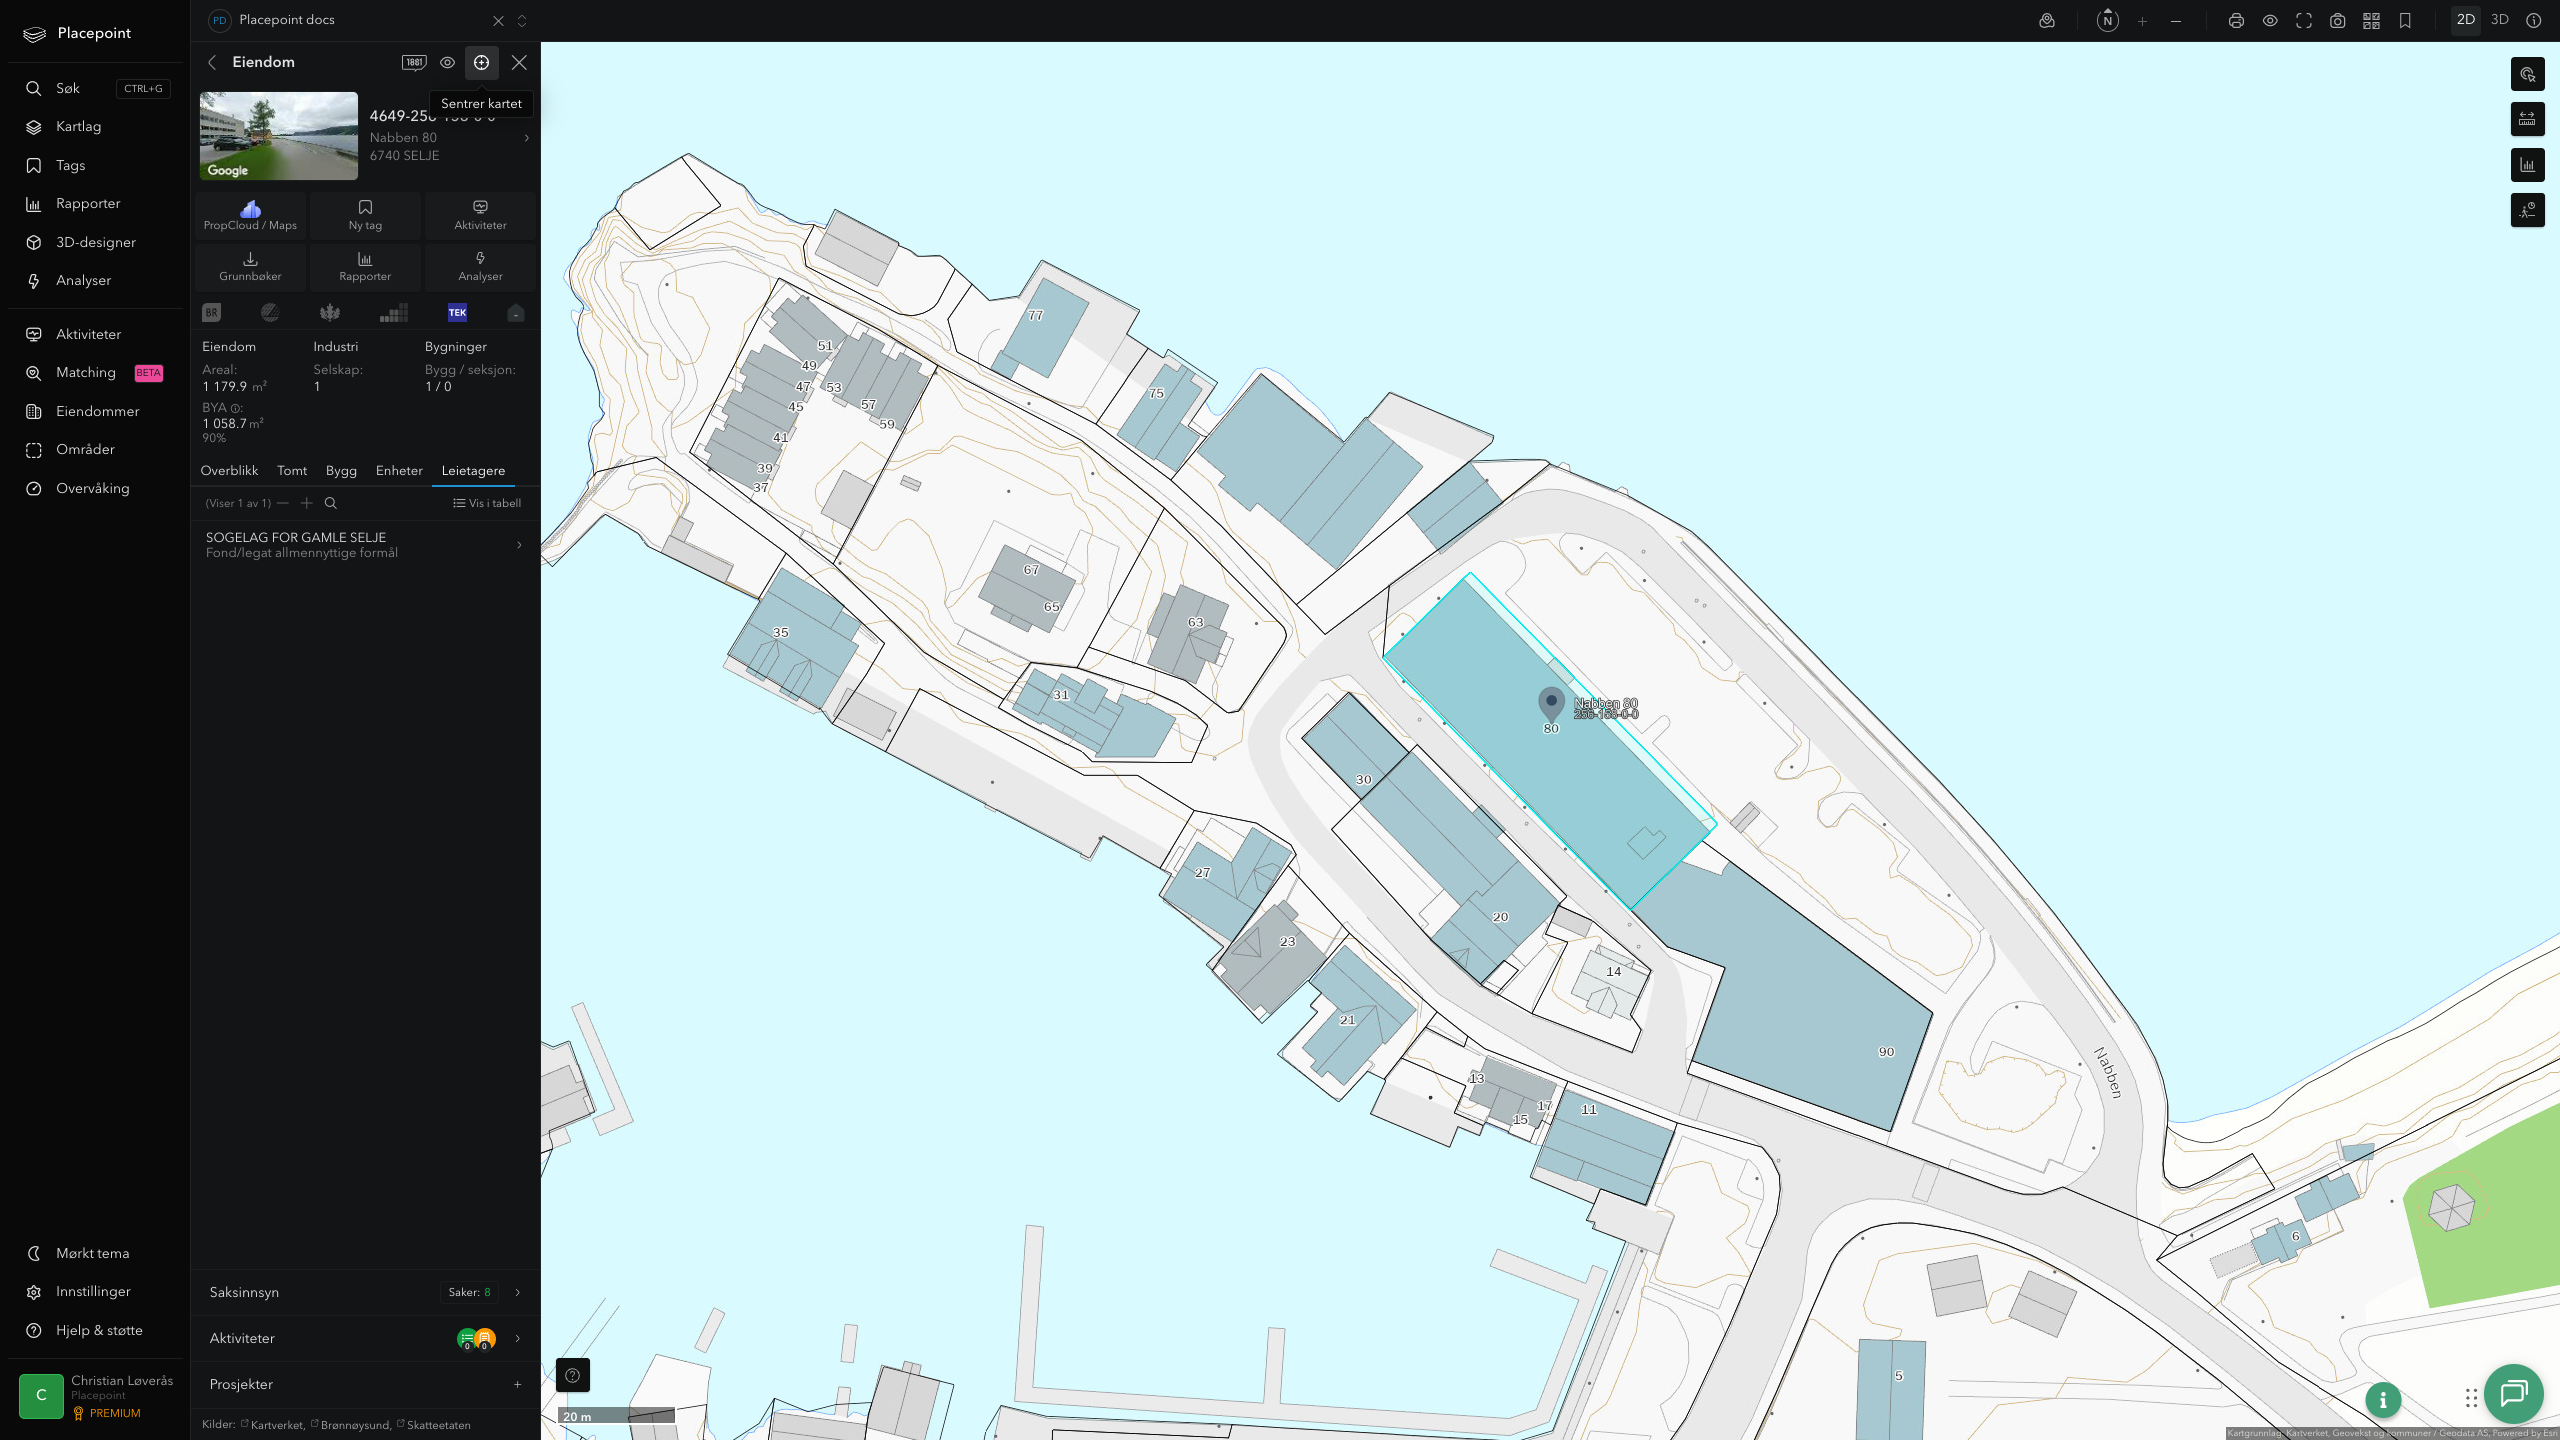Collapse tenant list with minus icon
Screen dimensions: 2560x1440
coord(283,503)
